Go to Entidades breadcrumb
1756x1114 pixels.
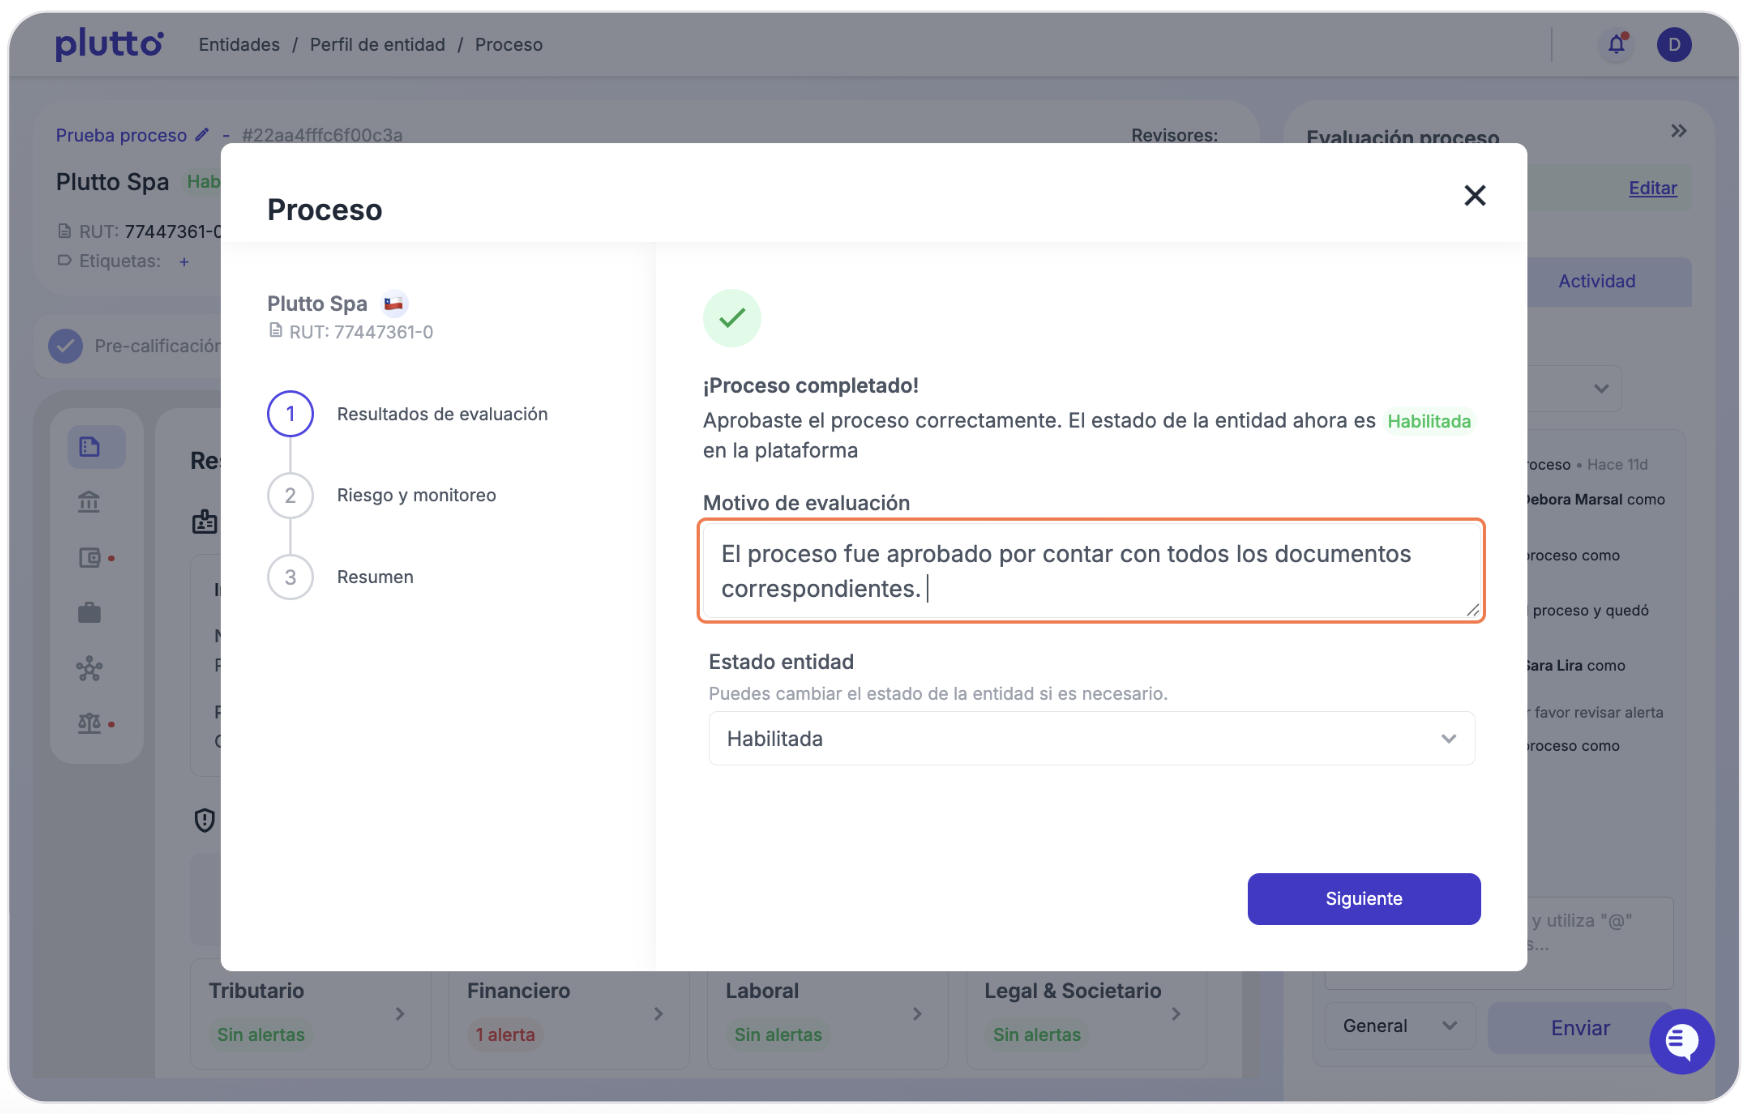239,45
